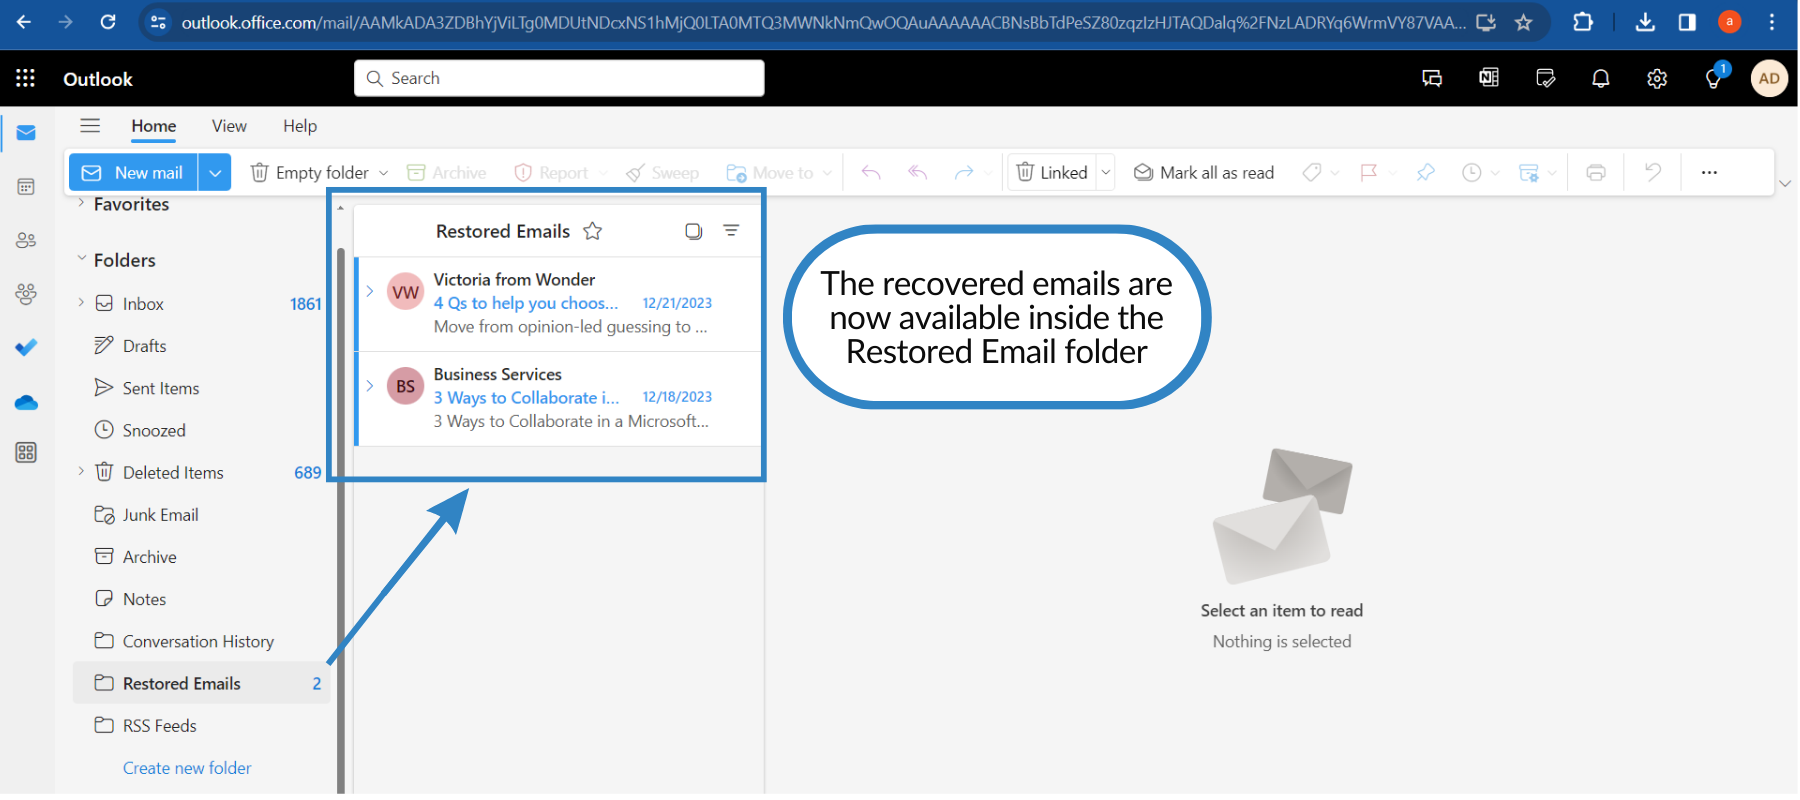Open Tips lightbulb icon
The width and height of the screenshot is (1800, 800).
tap(1714, 78)
